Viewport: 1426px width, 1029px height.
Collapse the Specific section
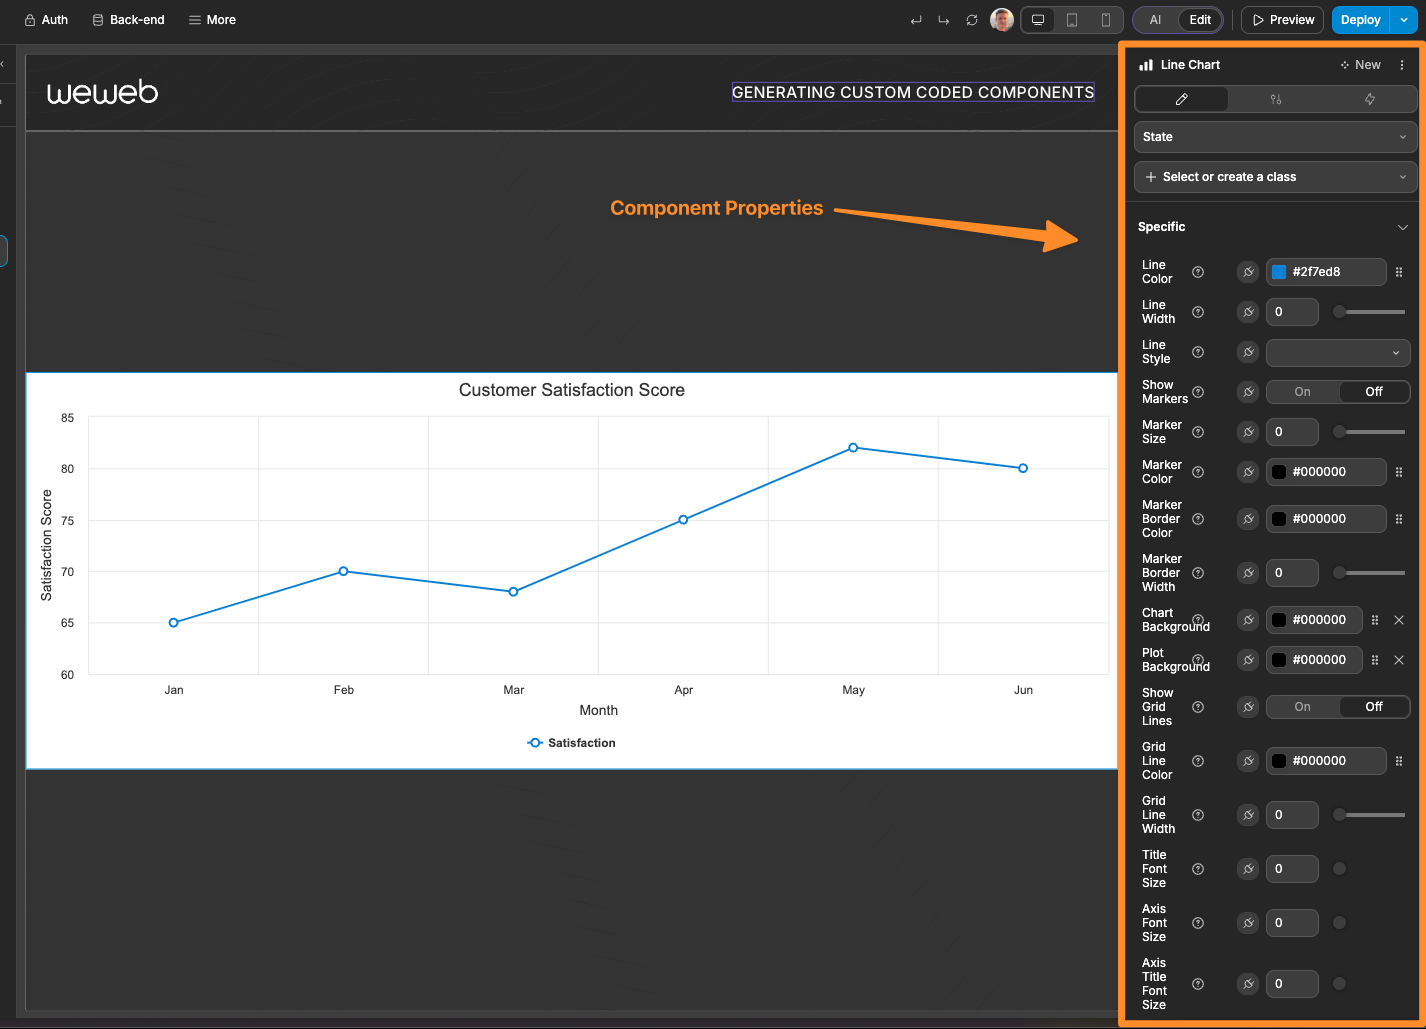coord(1402,227)
